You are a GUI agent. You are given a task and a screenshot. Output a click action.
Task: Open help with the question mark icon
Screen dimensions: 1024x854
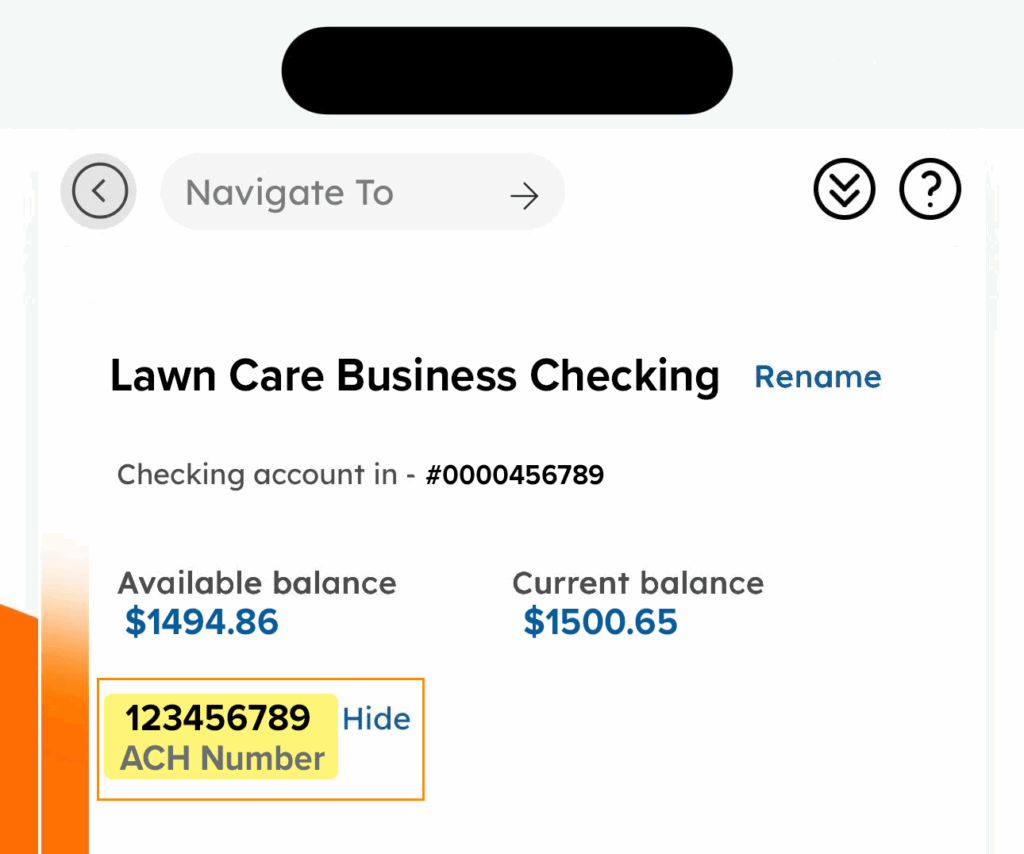(930, 190)
